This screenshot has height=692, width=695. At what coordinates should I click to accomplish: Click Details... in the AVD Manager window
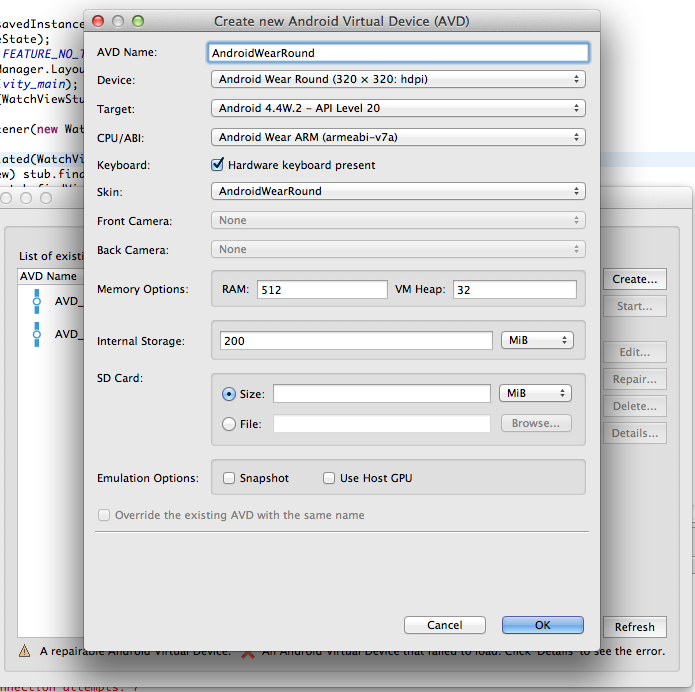[634, 433]
